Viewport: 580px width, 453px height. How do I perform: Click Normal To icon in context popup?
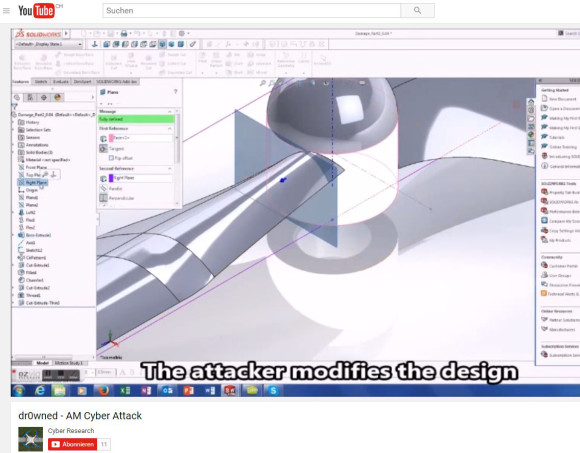(54, 175)
